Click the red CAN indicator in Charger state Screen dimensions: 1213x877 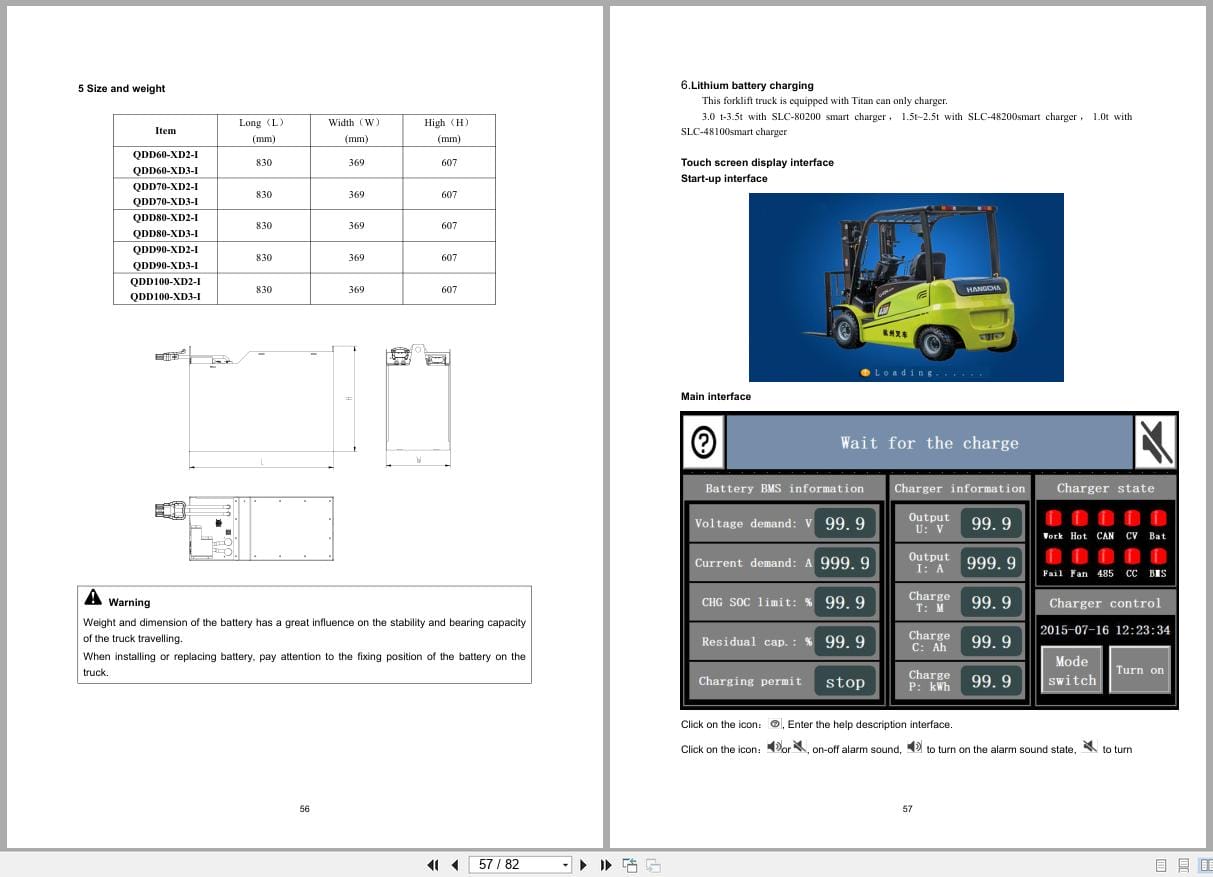[1105, 518]
